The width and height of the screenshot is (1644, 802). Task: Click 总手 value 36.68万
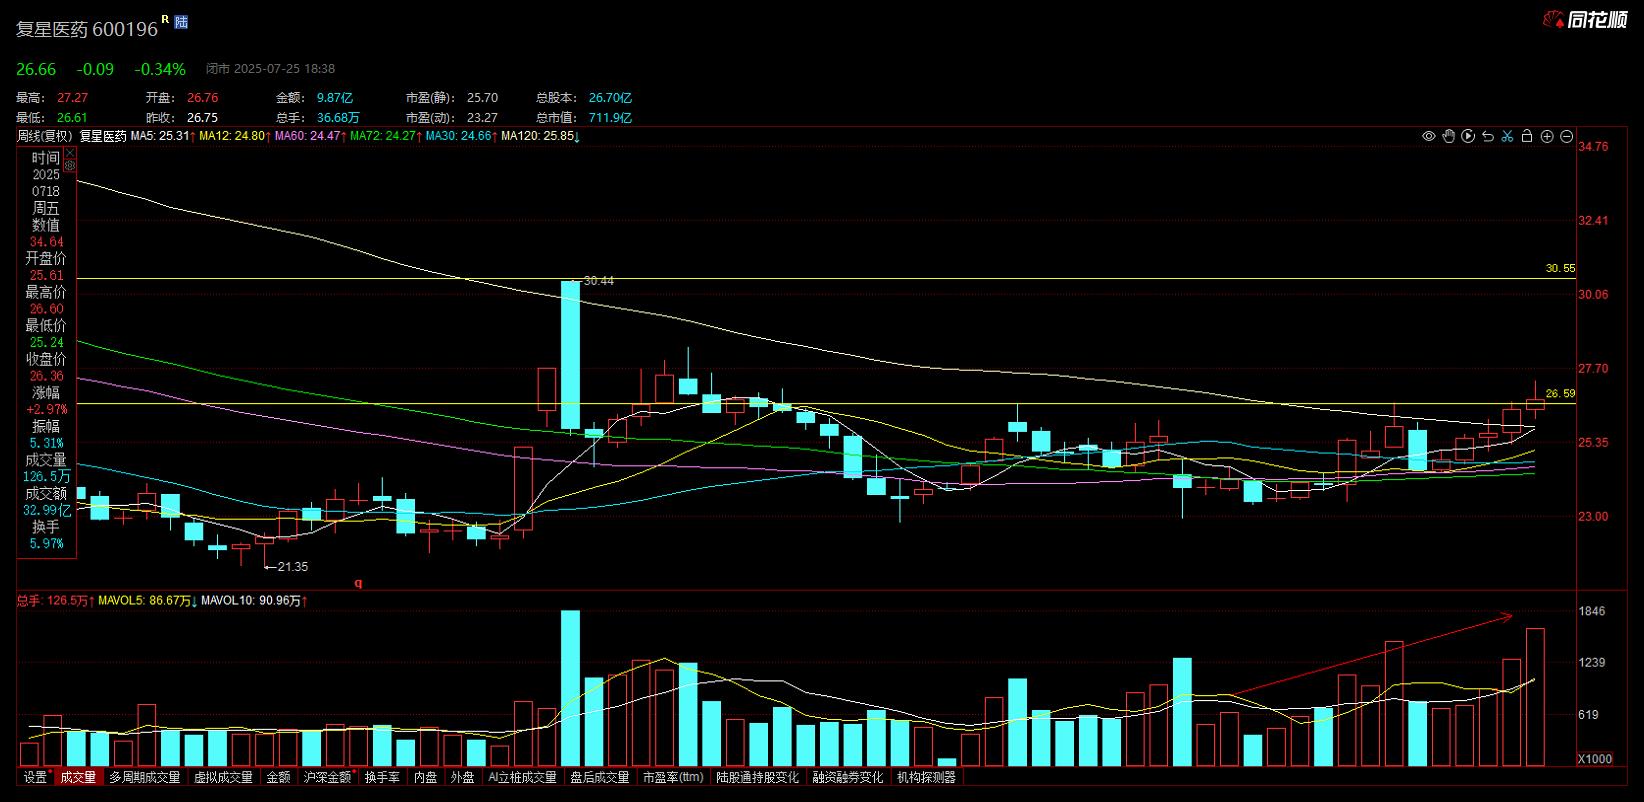[x=338, y=118]
